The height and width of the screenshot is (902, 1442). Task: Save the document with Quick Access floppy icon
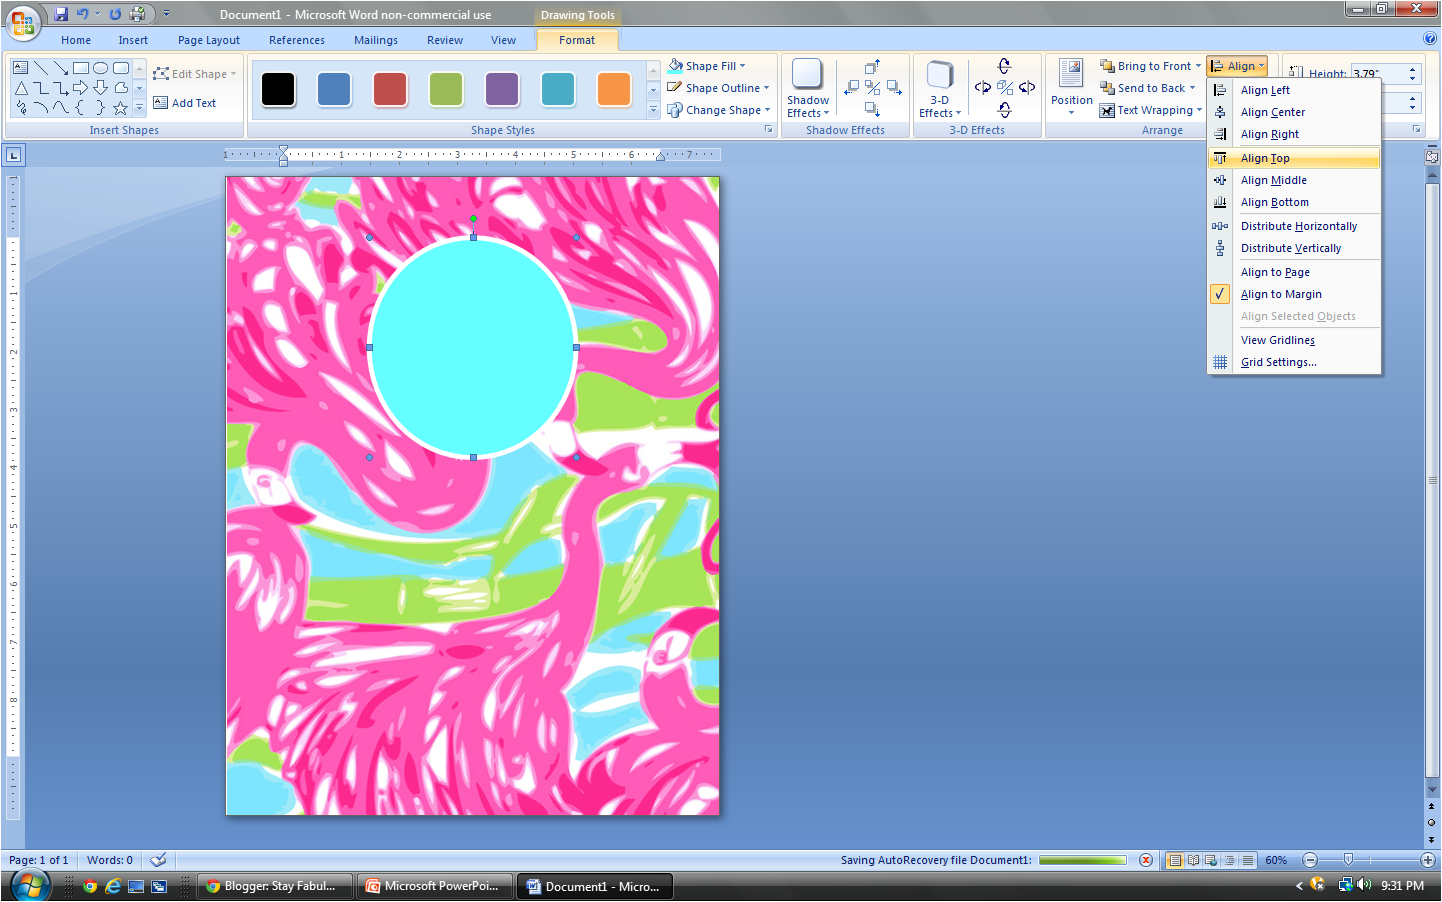pyautogui.click(x=61, y=14)
